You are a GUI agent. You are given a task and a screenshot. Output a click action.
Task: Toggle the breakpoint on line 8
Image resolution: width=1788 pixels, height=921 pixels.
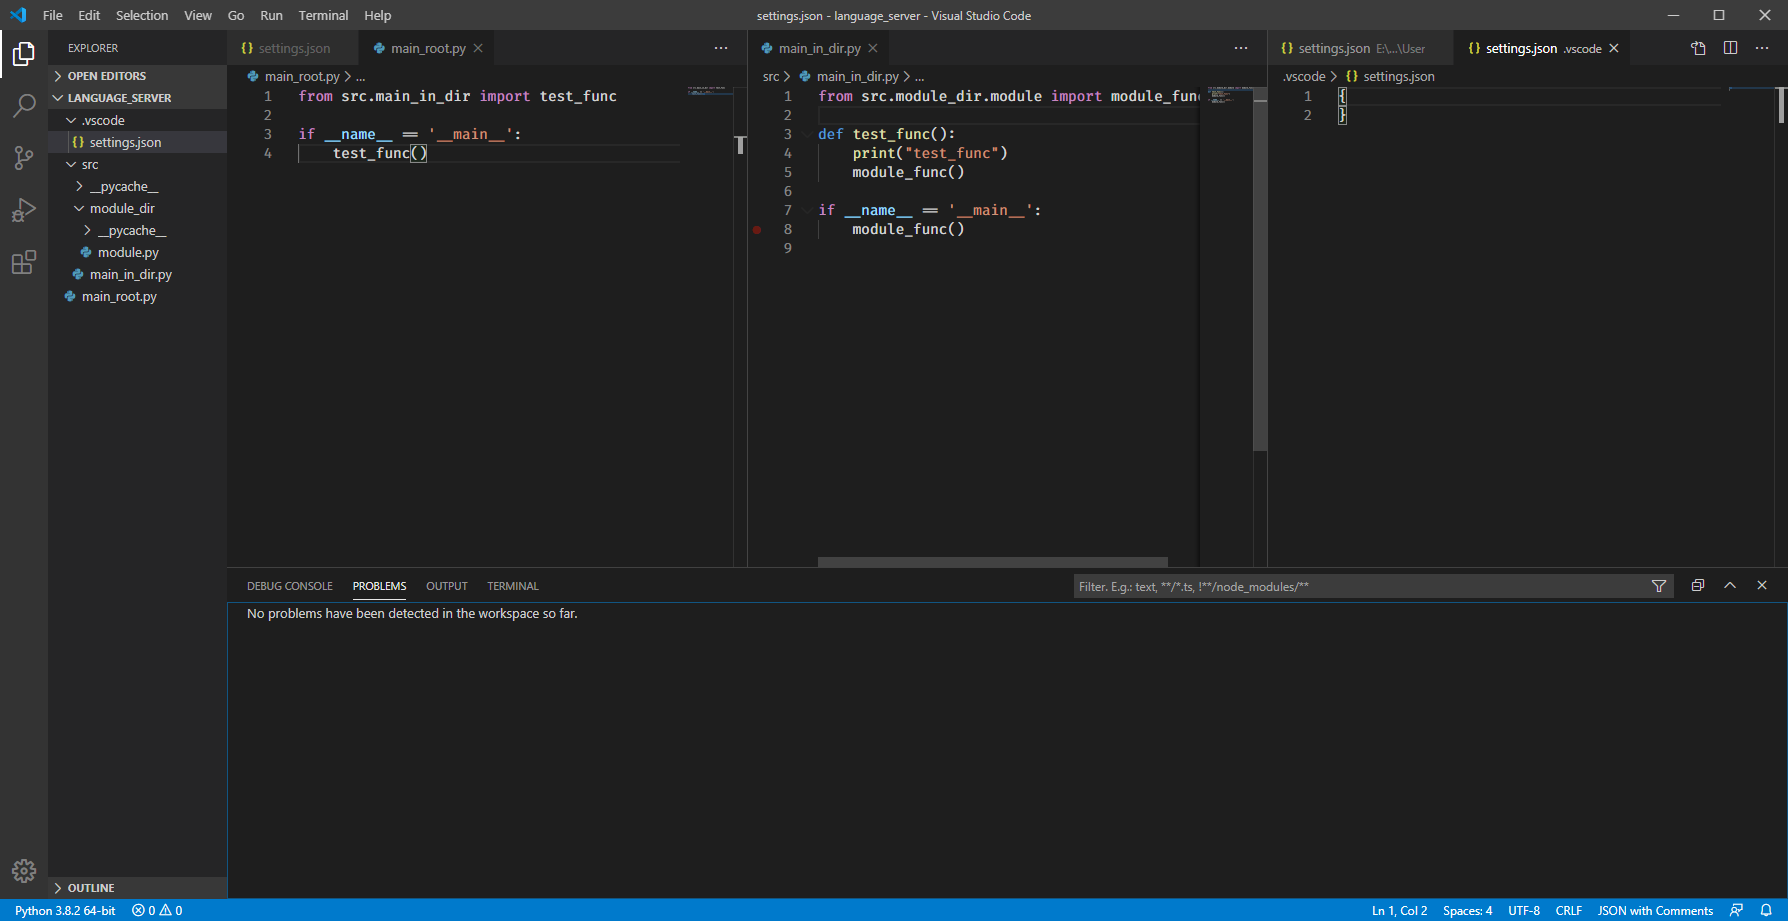coord(757,229)
